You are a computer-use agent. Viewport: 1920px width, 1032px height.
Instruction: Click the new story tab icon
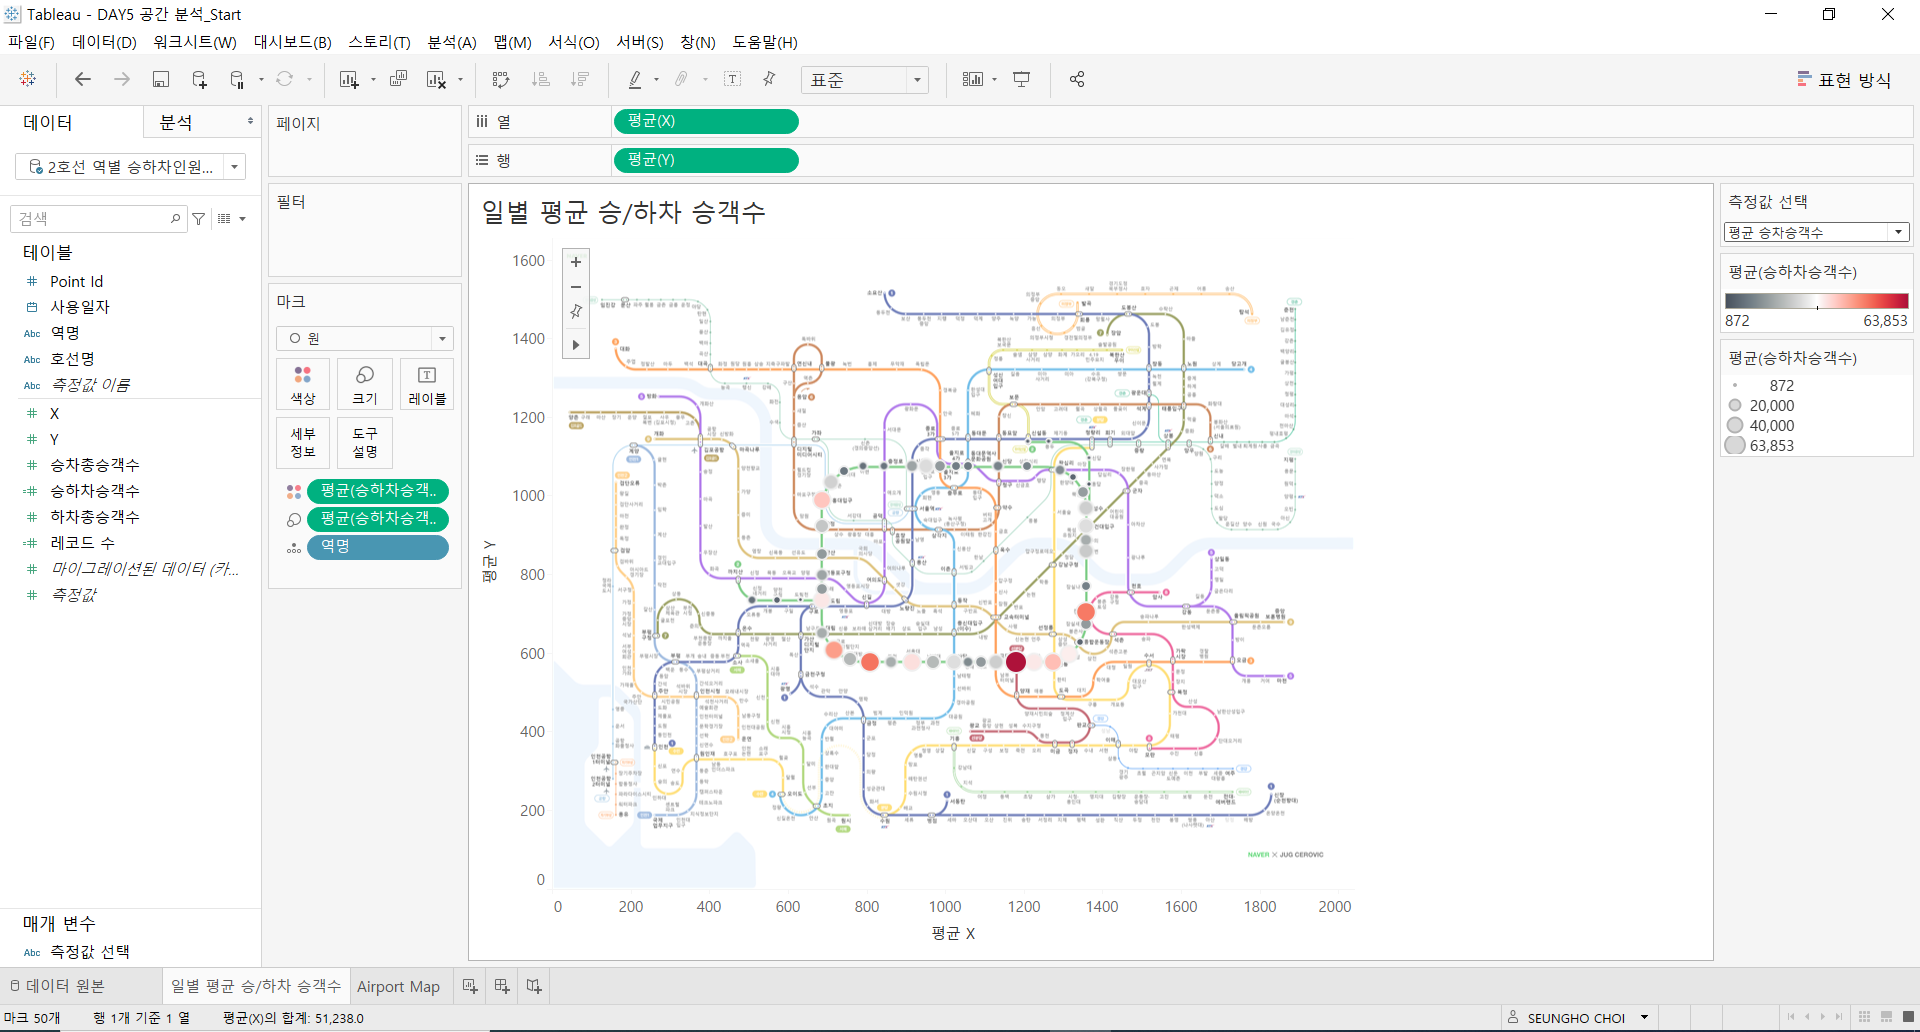pos(534,986)
